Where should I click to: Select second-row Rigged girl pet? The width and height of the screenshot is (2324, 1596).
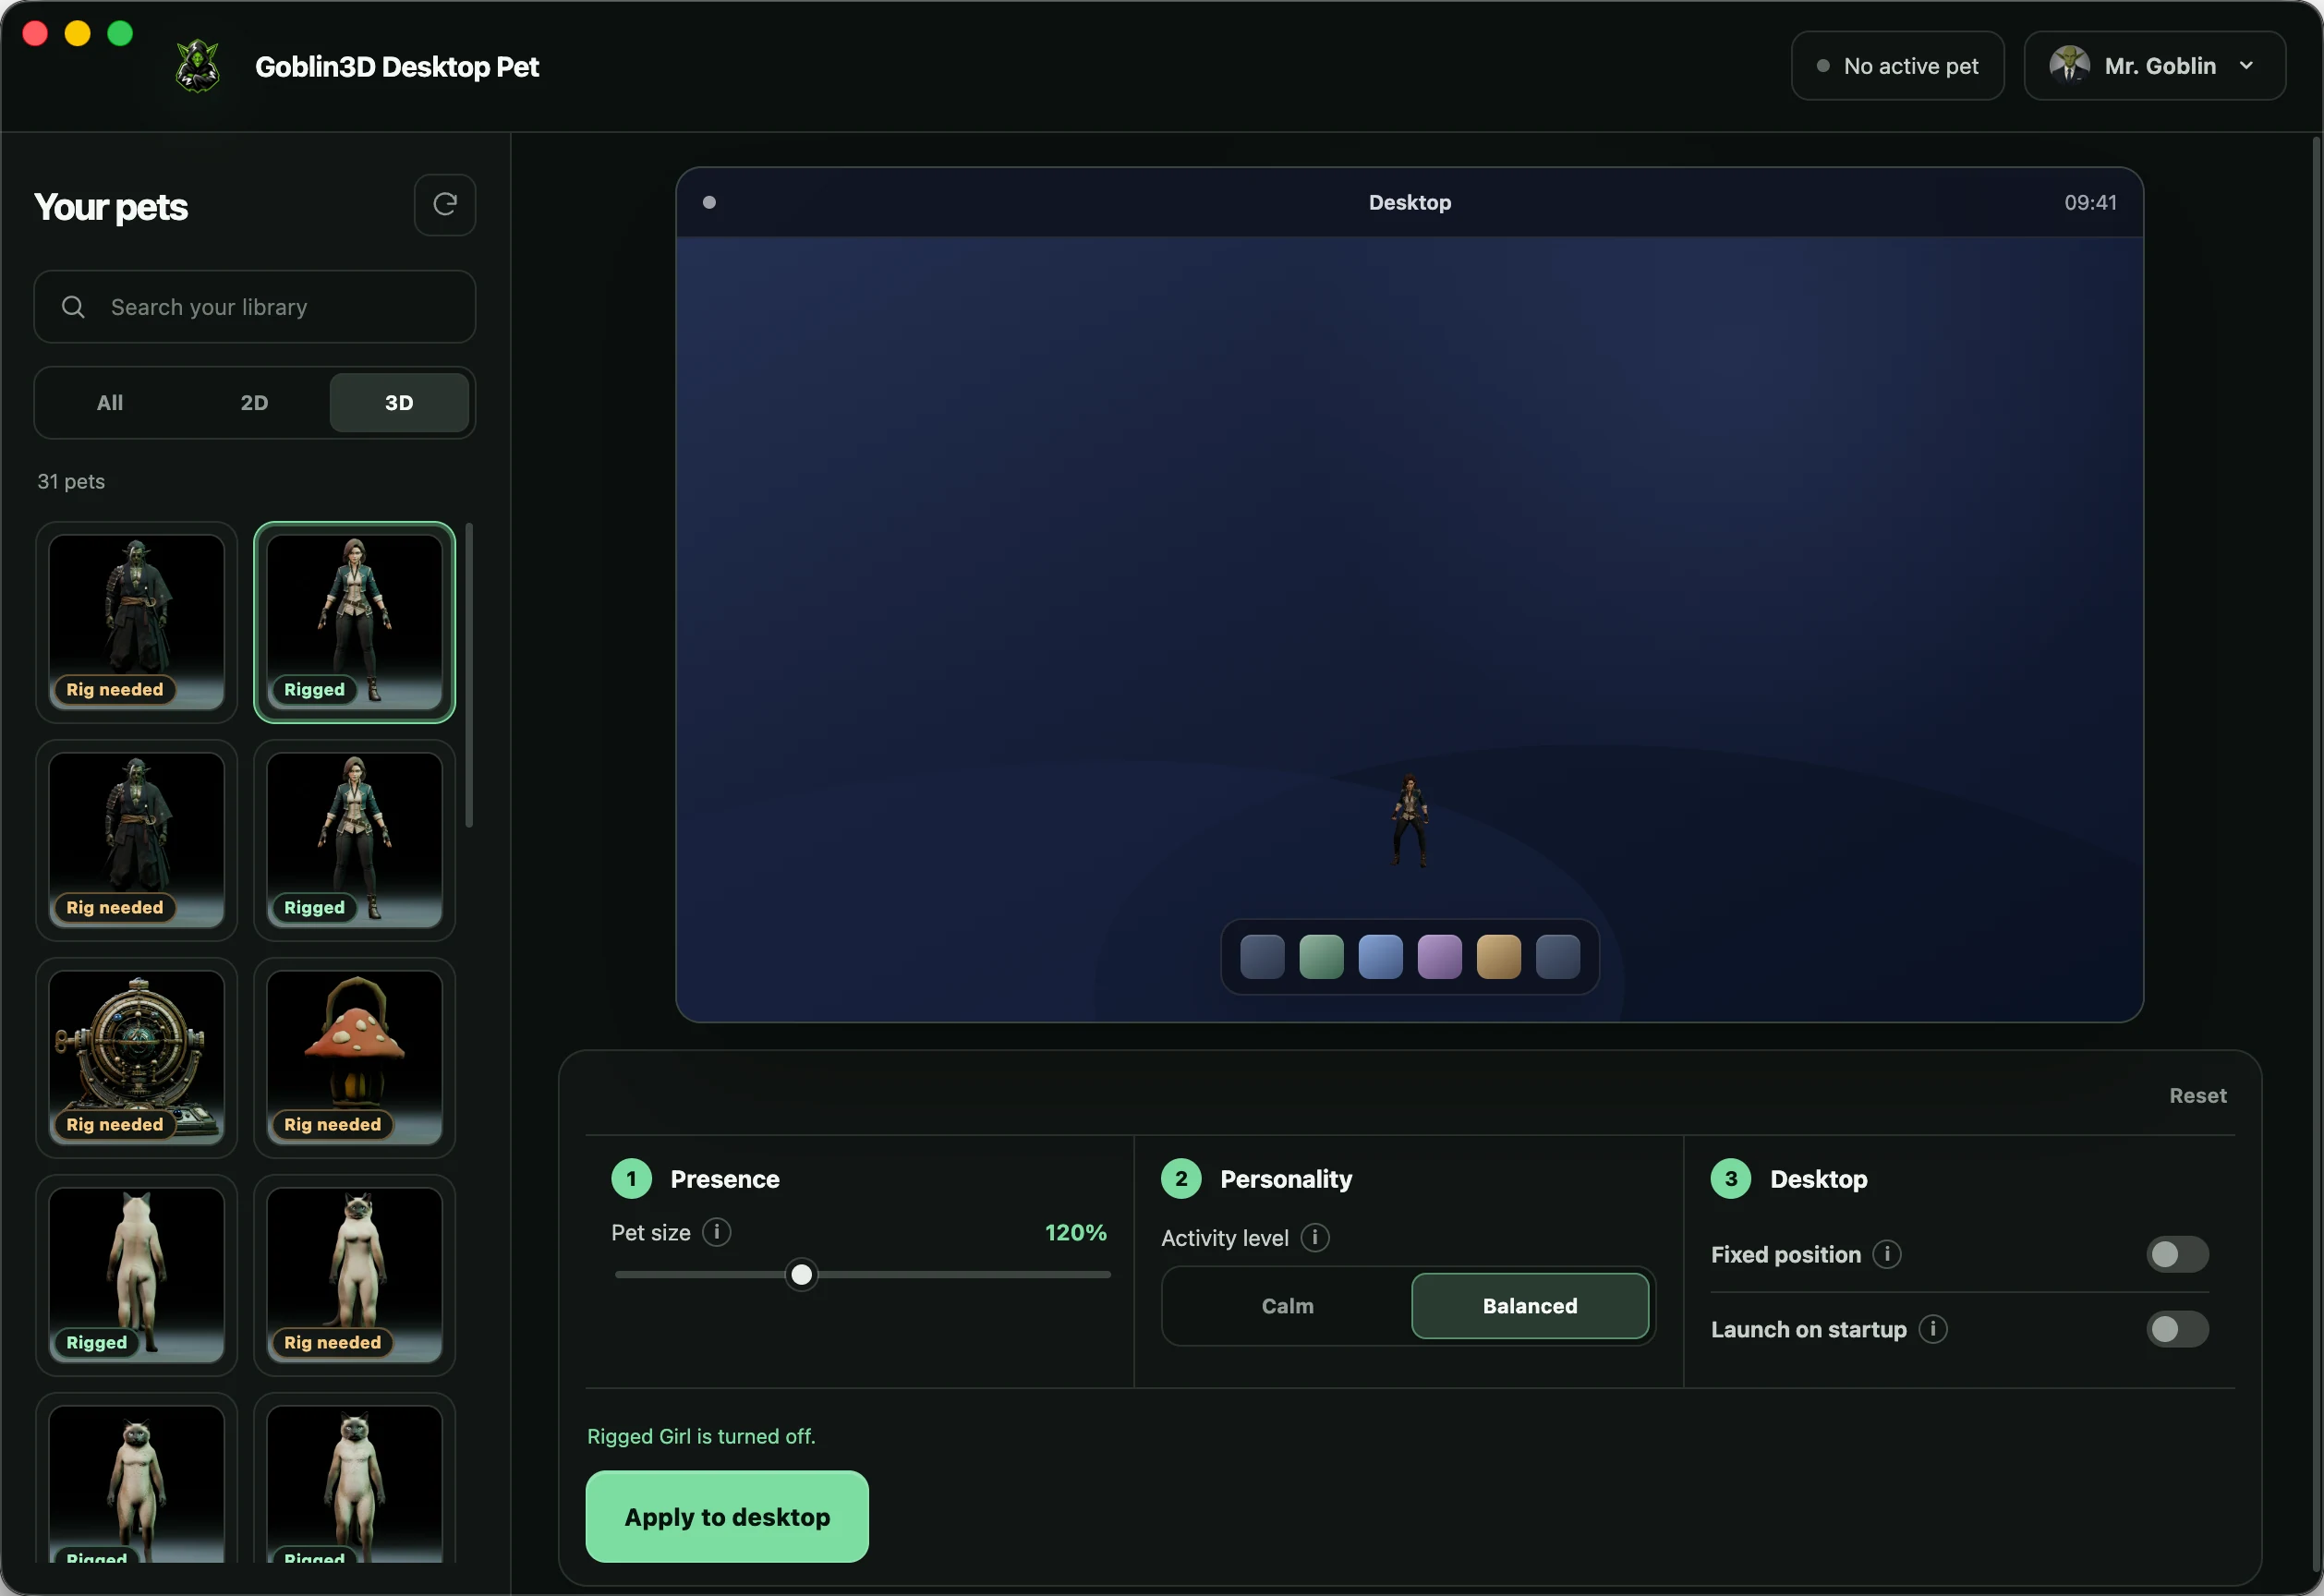354,840
